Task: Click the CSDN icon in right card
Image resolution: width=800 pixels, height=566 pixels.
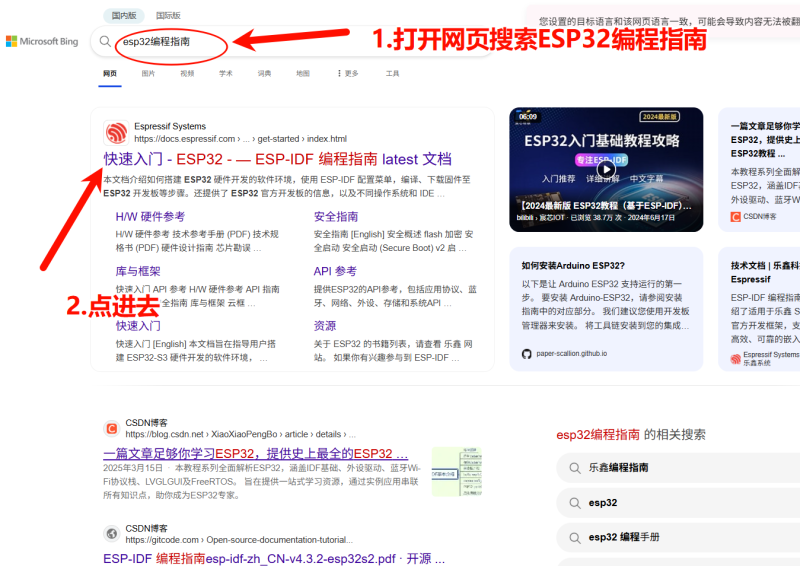Action: (735, 217)
